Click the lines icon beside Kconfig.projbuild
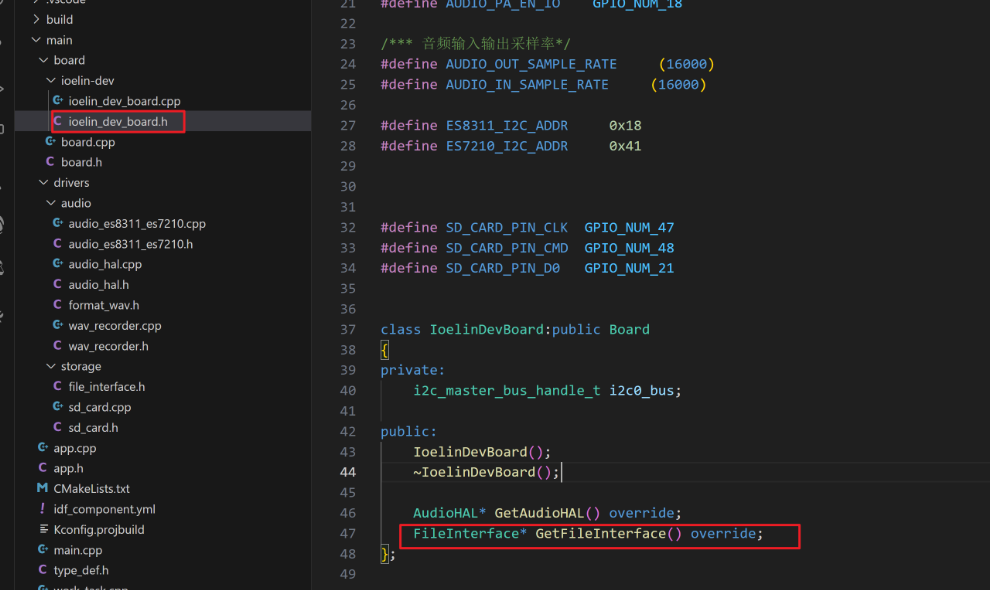Screen dimensions: 990x590 (44, 529)
